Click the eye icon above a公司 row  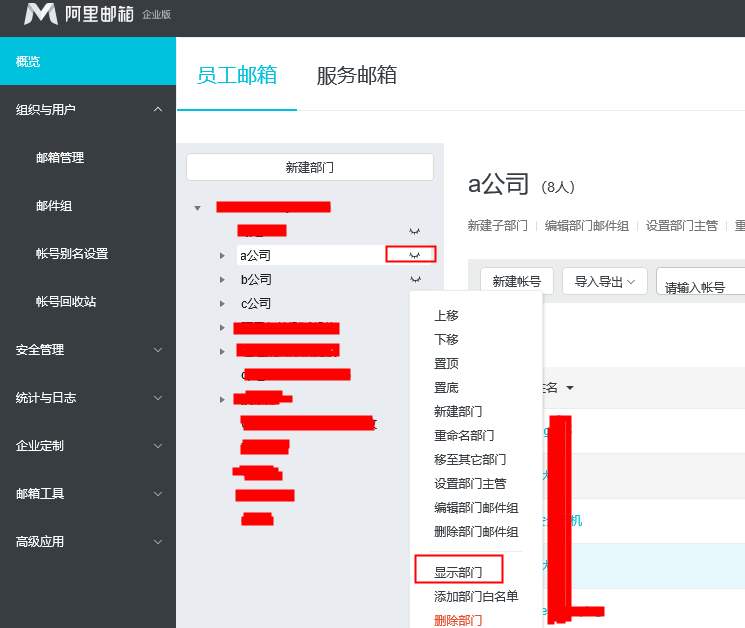(x=415, y=230)
